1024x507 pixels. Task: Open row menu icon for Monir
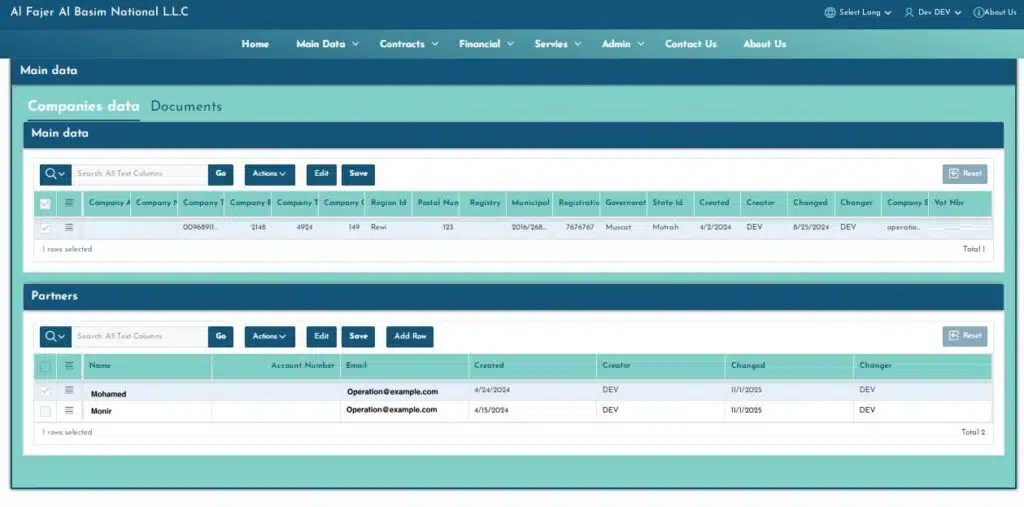[x=69, y=411]
